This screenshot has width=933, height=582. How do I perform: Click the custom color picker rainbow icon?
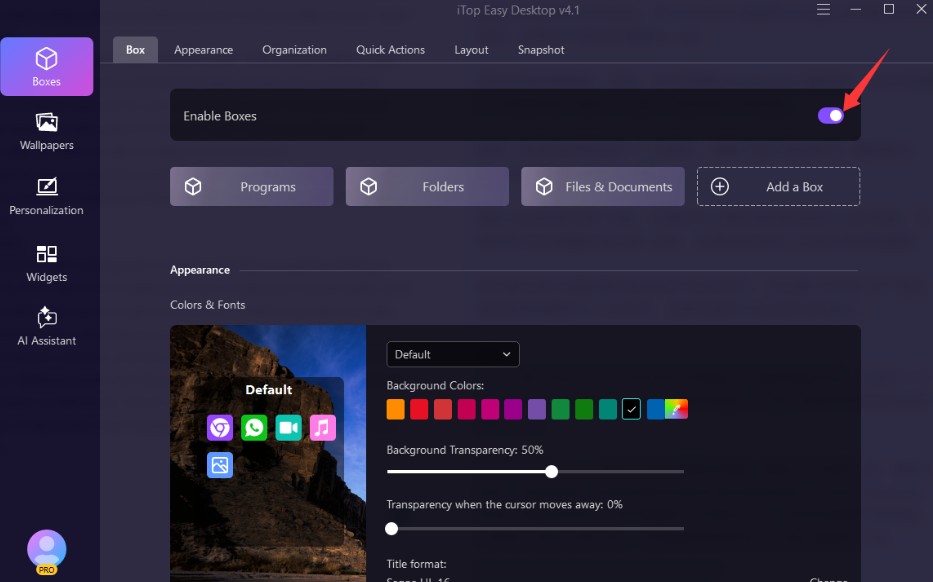click(678, 409)
